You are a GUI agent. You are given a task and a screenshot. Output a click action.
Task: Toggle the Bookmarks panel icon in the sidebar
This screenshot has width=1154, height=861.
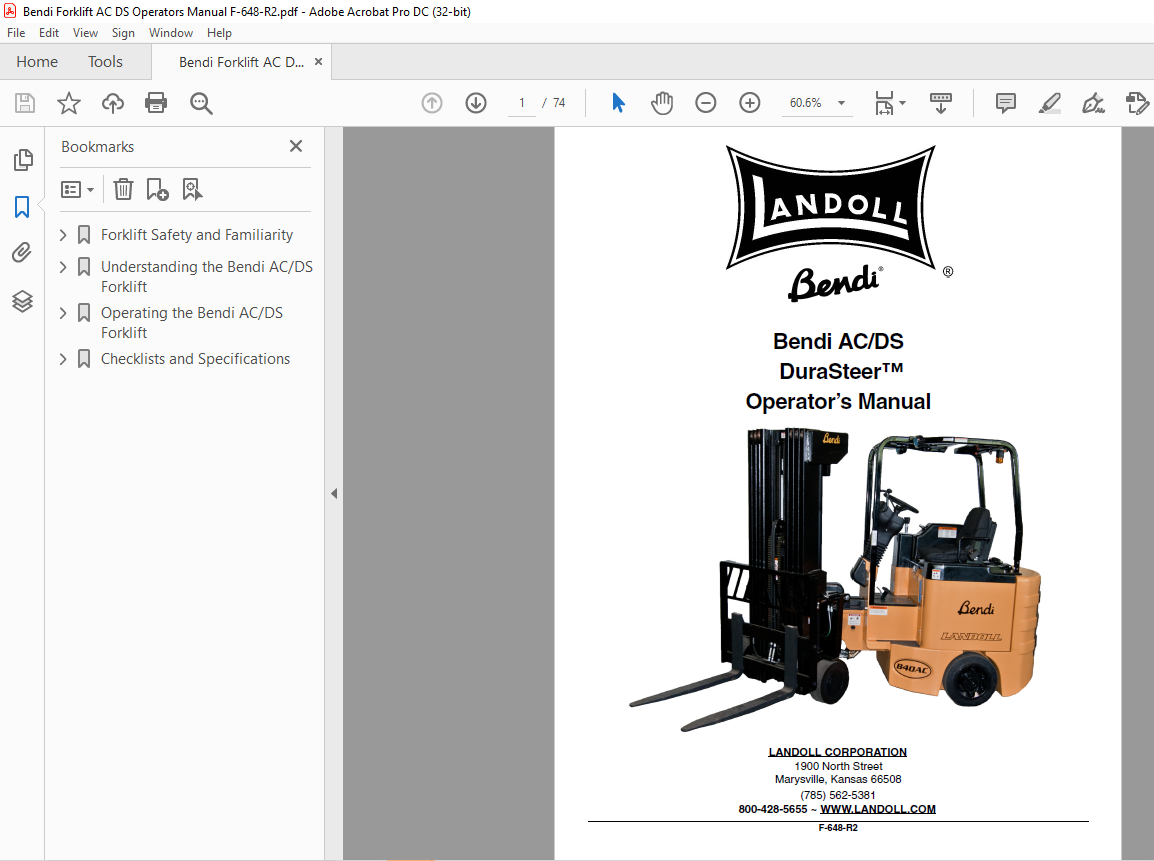pyautogui.click(x=22, y=207)
